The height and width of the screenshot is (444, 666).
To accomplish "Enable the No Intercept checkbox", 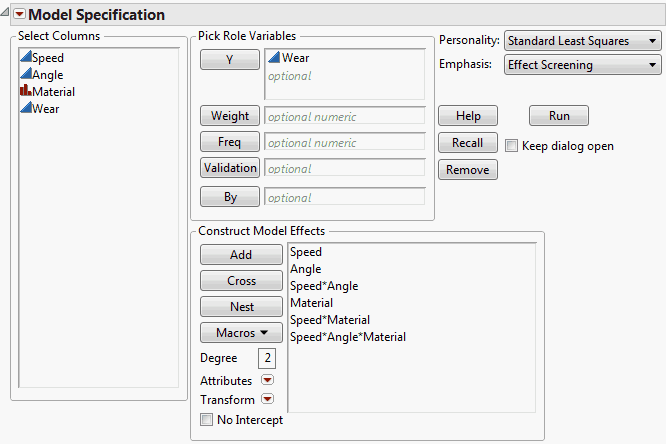I will tap(207, 420).
